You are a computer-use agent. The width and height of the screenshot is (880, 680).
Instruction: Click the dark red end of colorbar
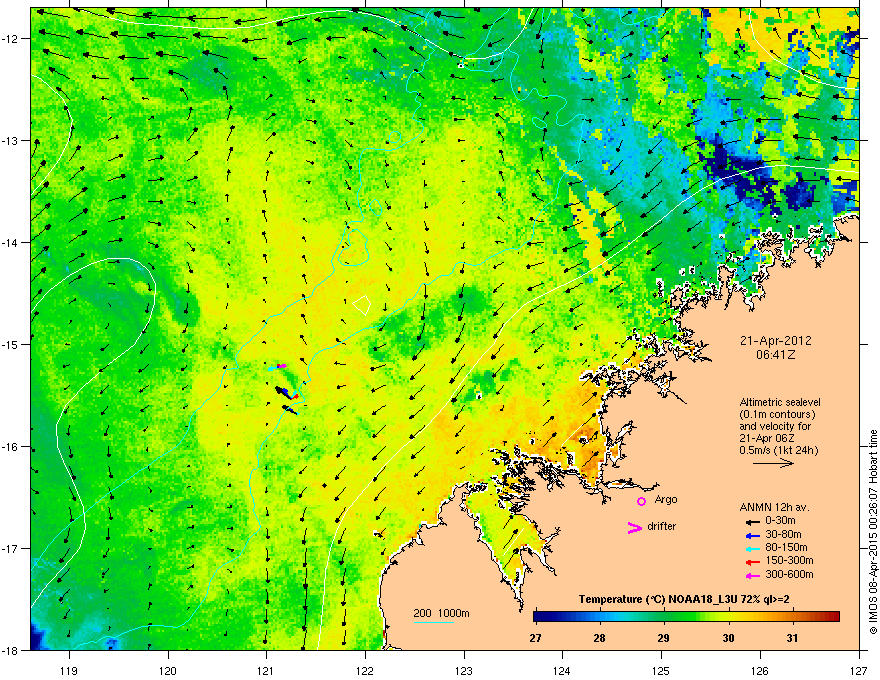835,616
